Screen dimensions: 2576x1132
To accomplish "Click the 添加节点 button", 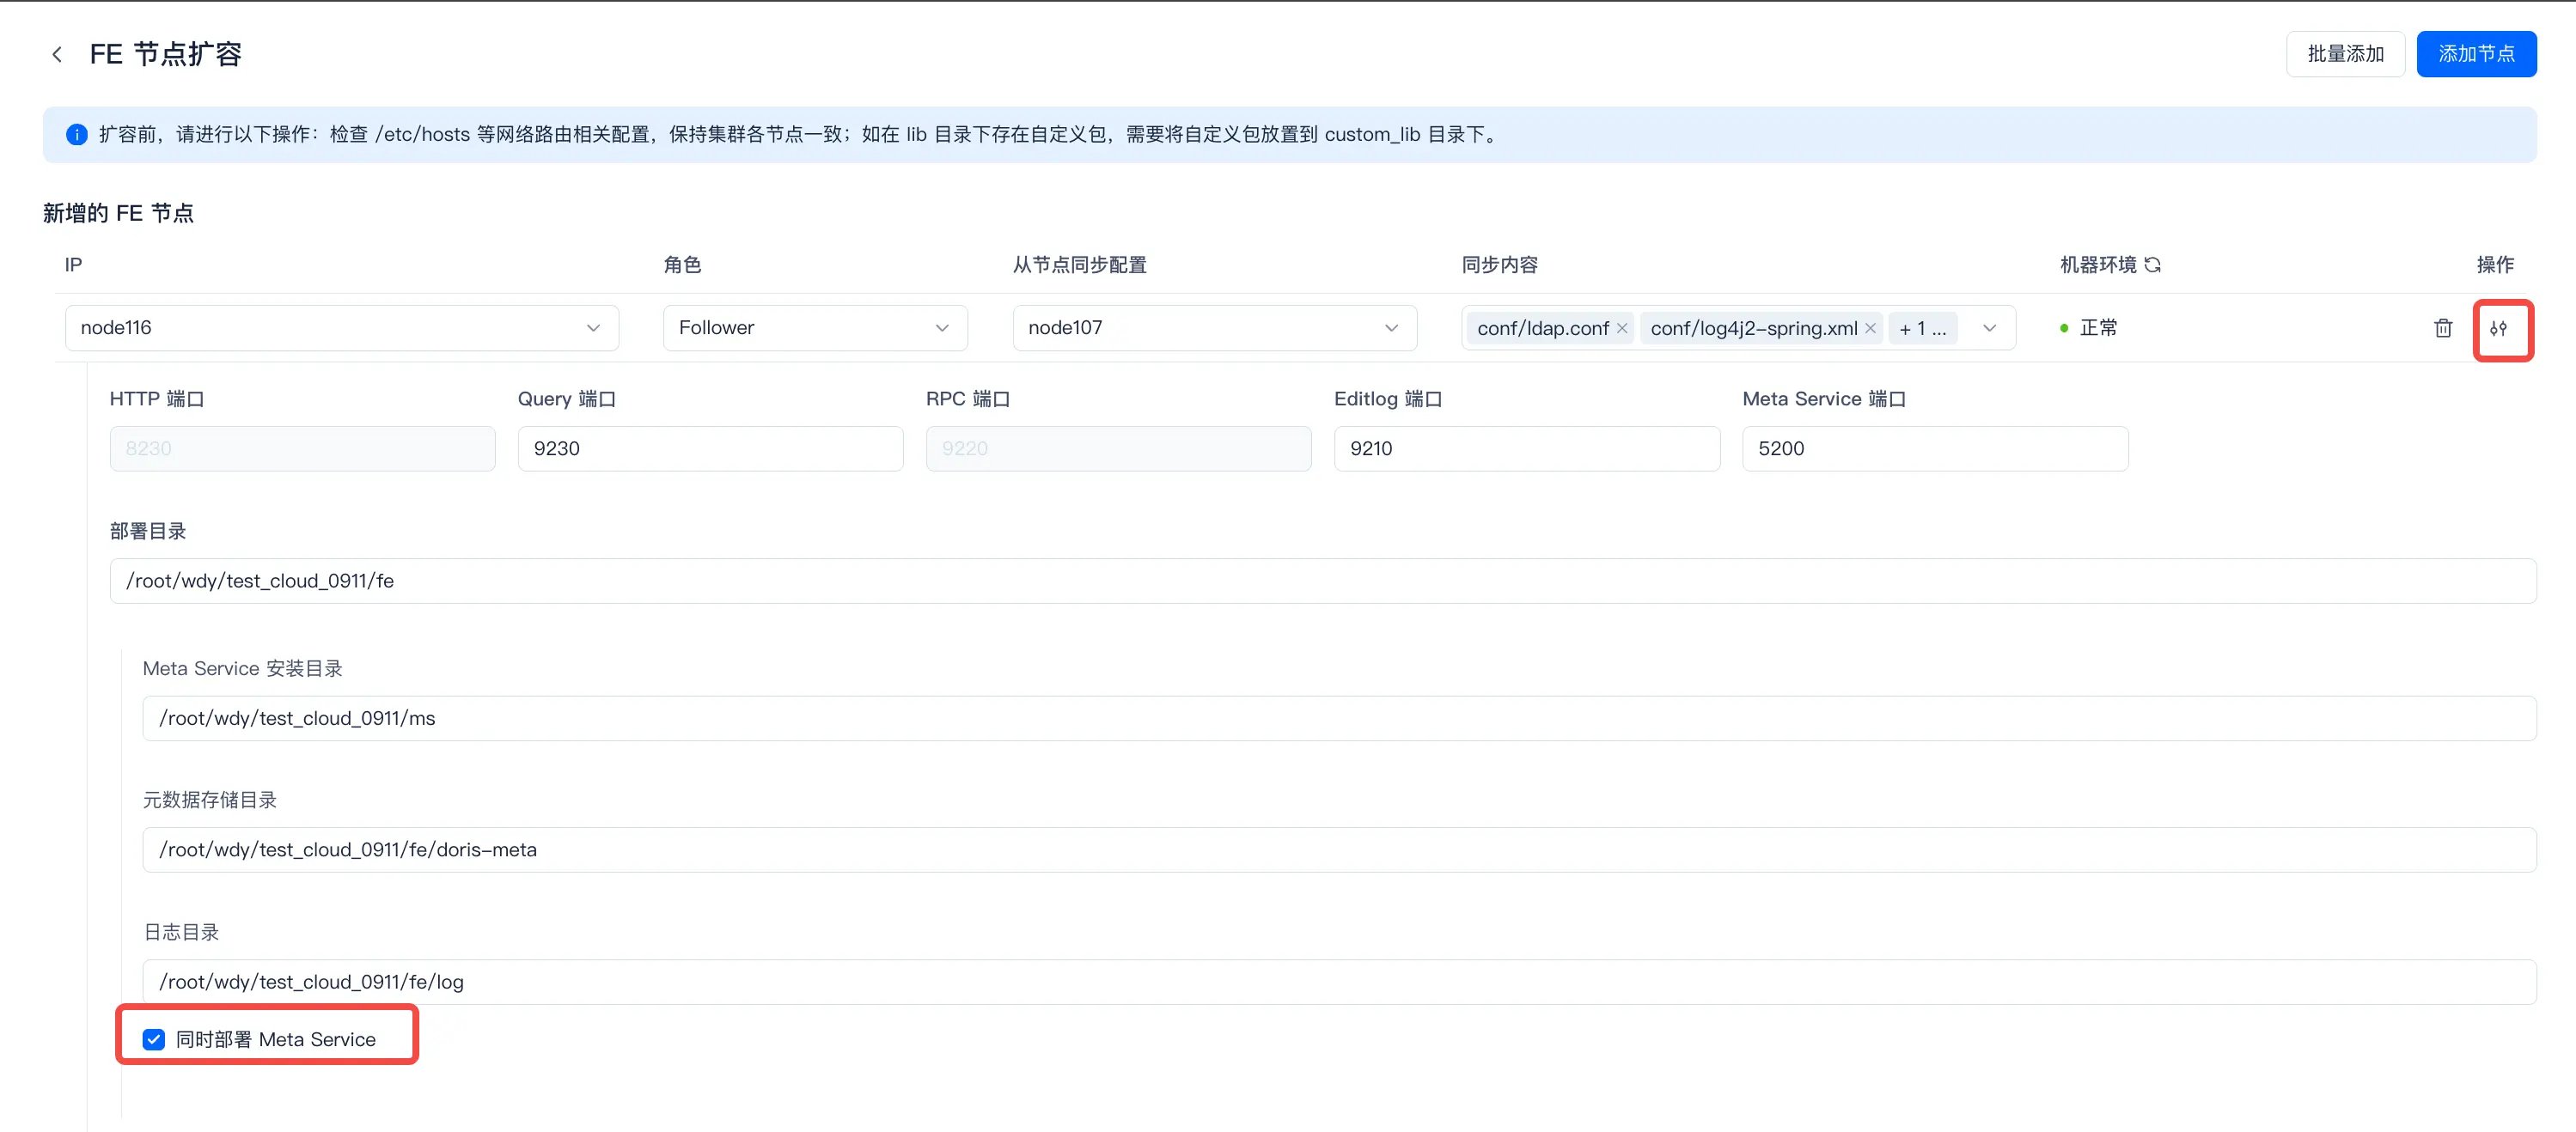I will pyautogui.click(x=2476, y=54).
